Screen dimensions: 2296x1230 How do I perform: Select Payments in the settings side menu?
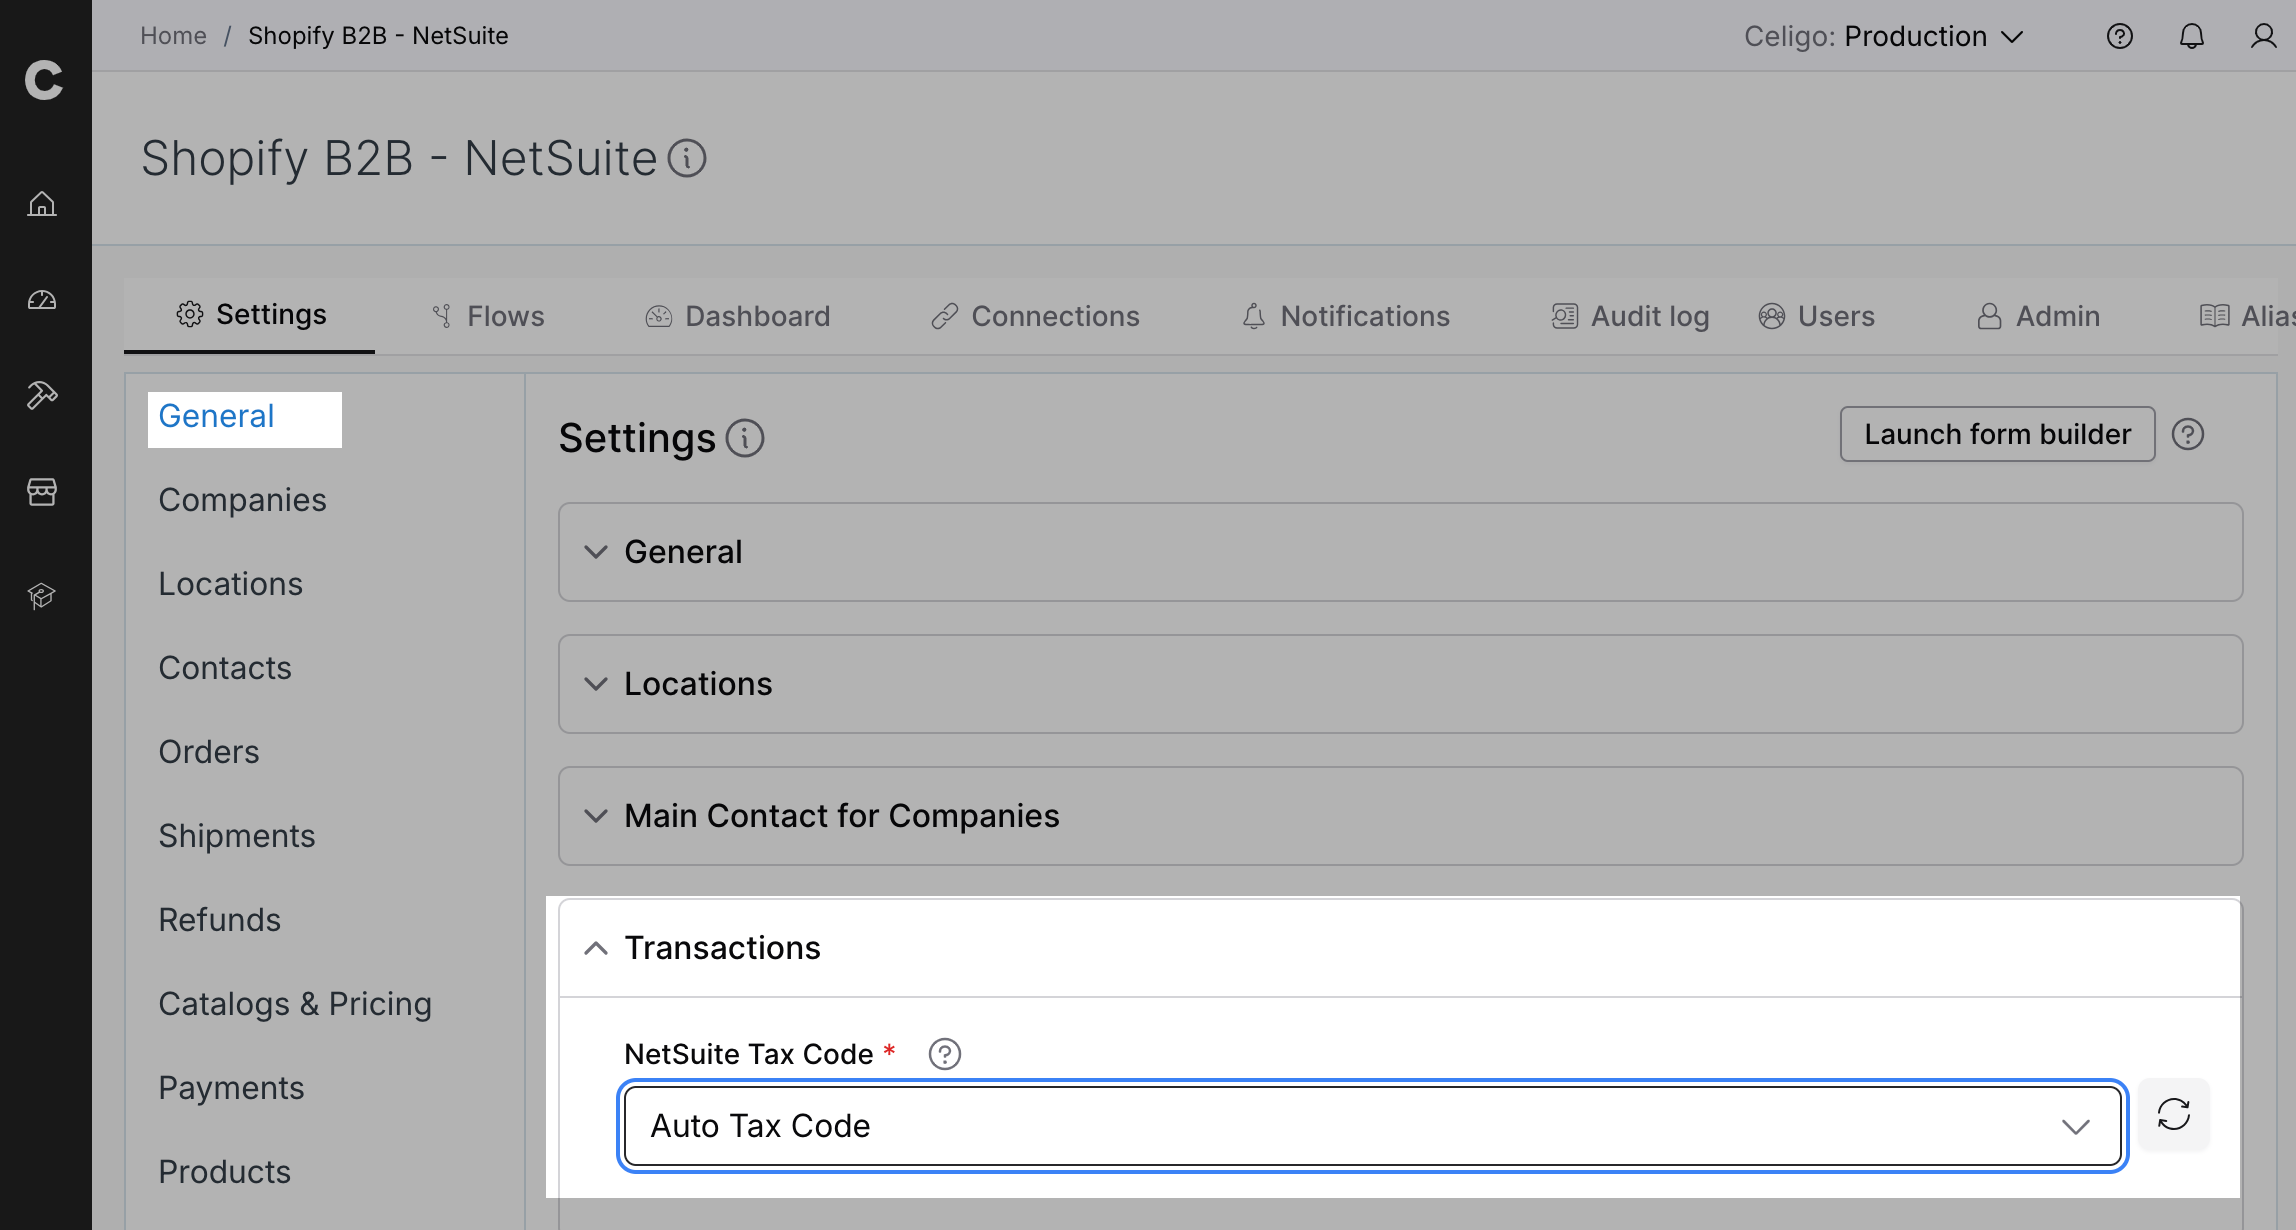coord(231,1088)
